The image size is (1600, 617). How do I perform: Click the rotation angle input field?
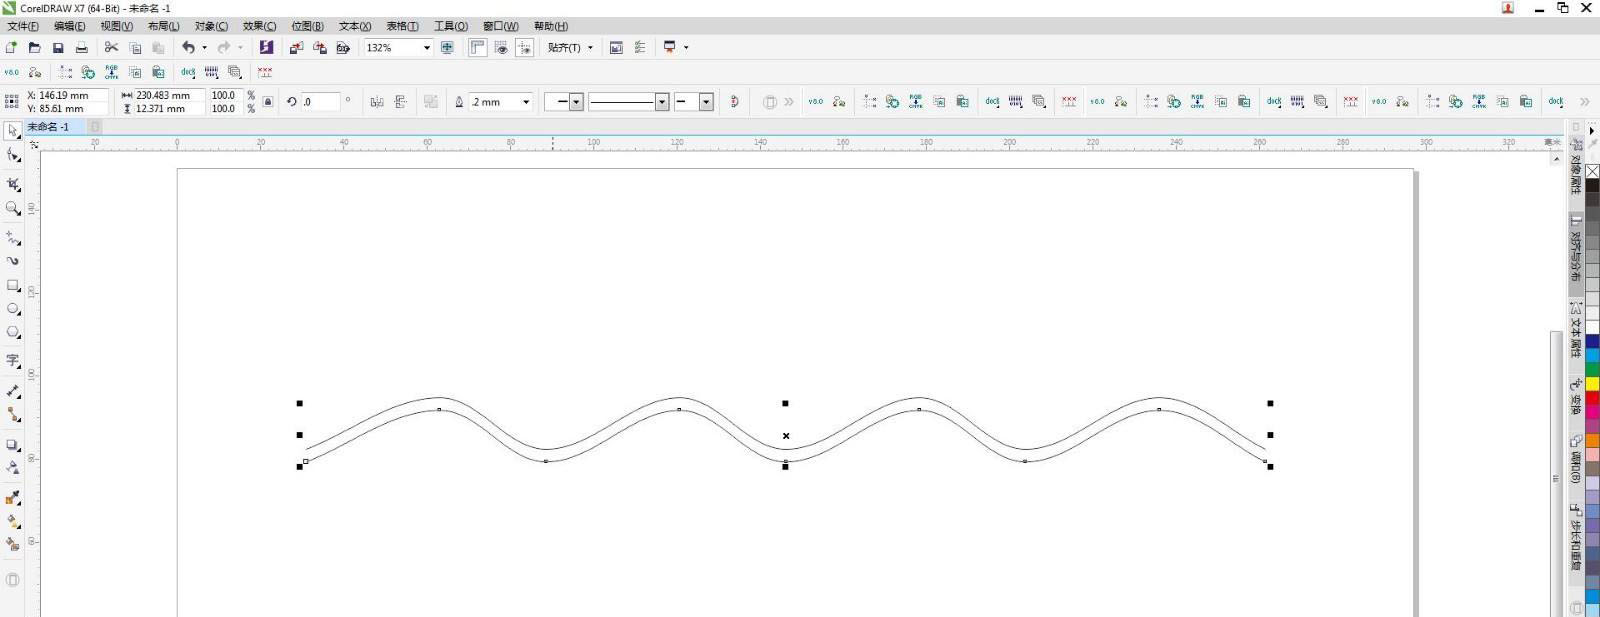click(x=320, y=102)
